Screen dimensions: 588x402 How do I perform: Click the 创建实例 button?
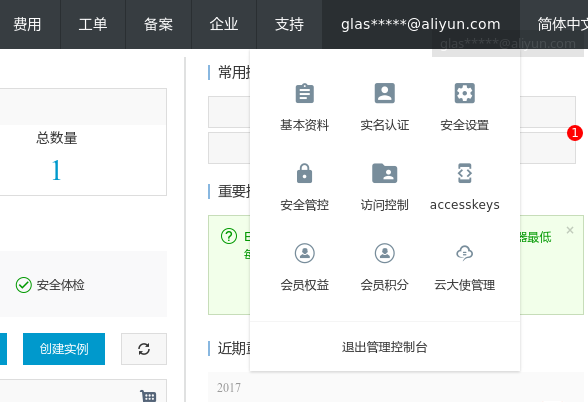(x=64, y=349)
